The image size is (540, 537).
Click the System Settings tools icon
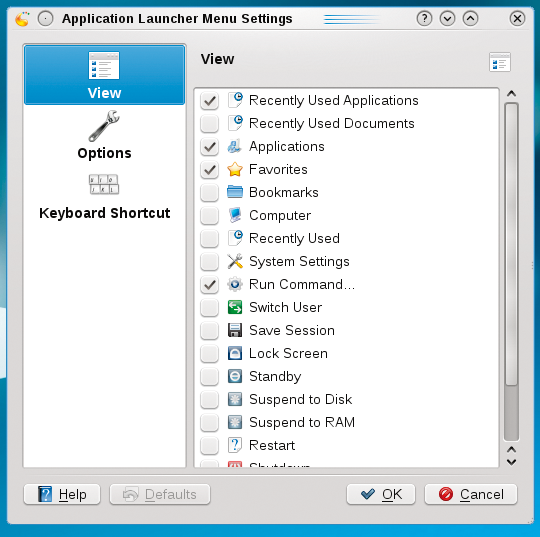pyautogui.click(x=235, y=261)
